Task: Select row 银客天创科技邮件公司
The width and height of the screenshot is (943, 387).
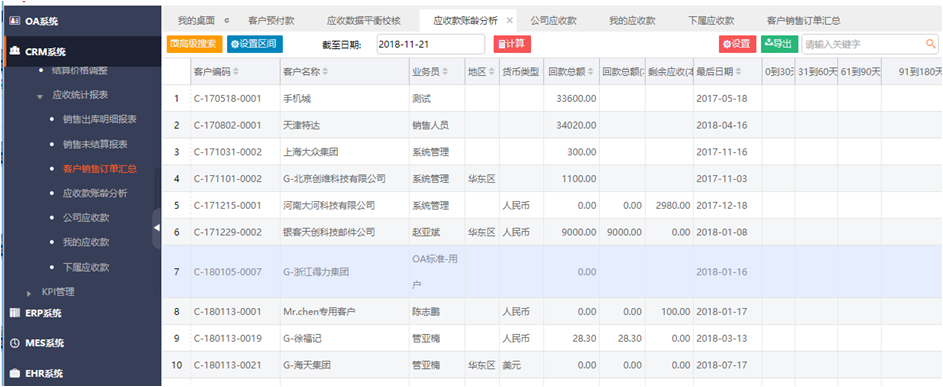Action: (552, 232)
